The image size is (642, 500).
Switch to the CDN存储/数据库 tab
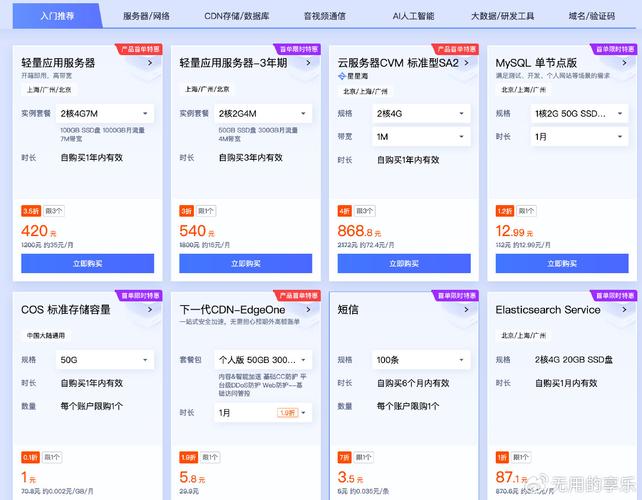point(237,16)
